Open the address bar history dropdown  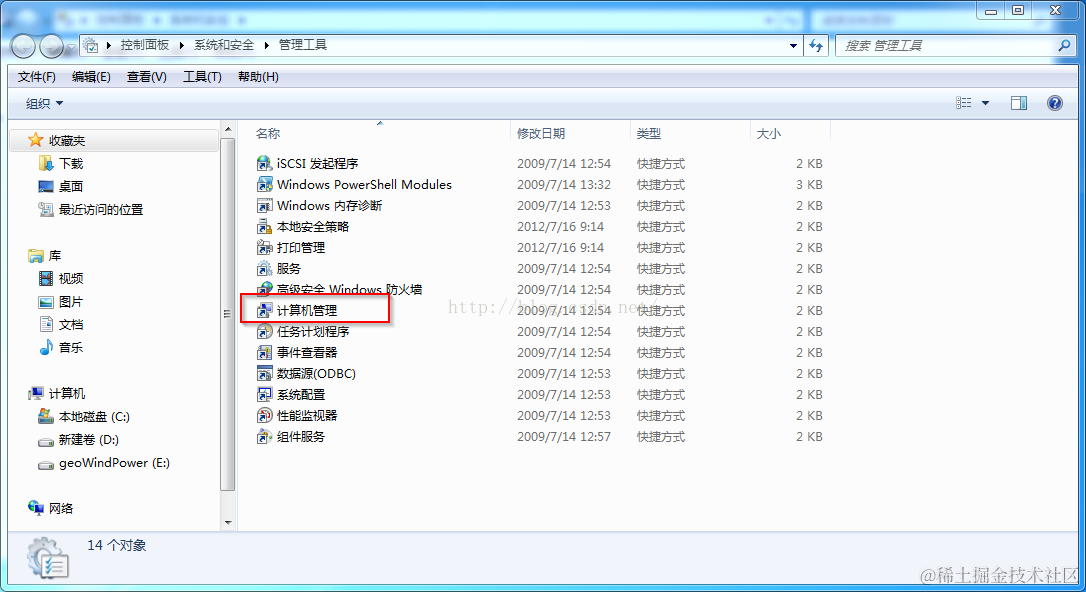(x=793, y=46)
